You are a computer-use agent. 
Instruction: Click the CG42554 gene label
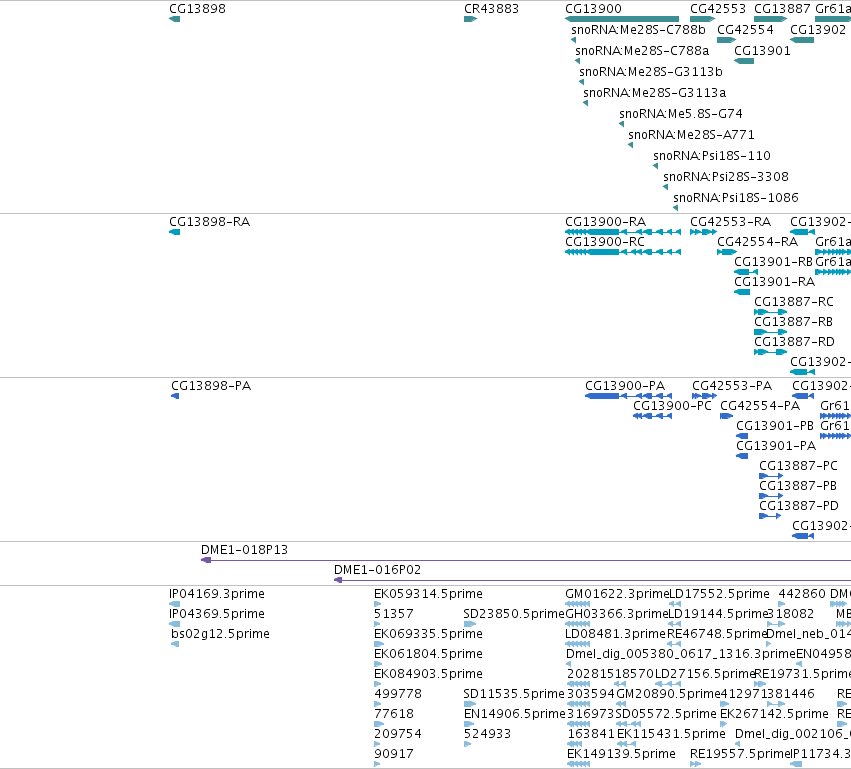point(745,30)
